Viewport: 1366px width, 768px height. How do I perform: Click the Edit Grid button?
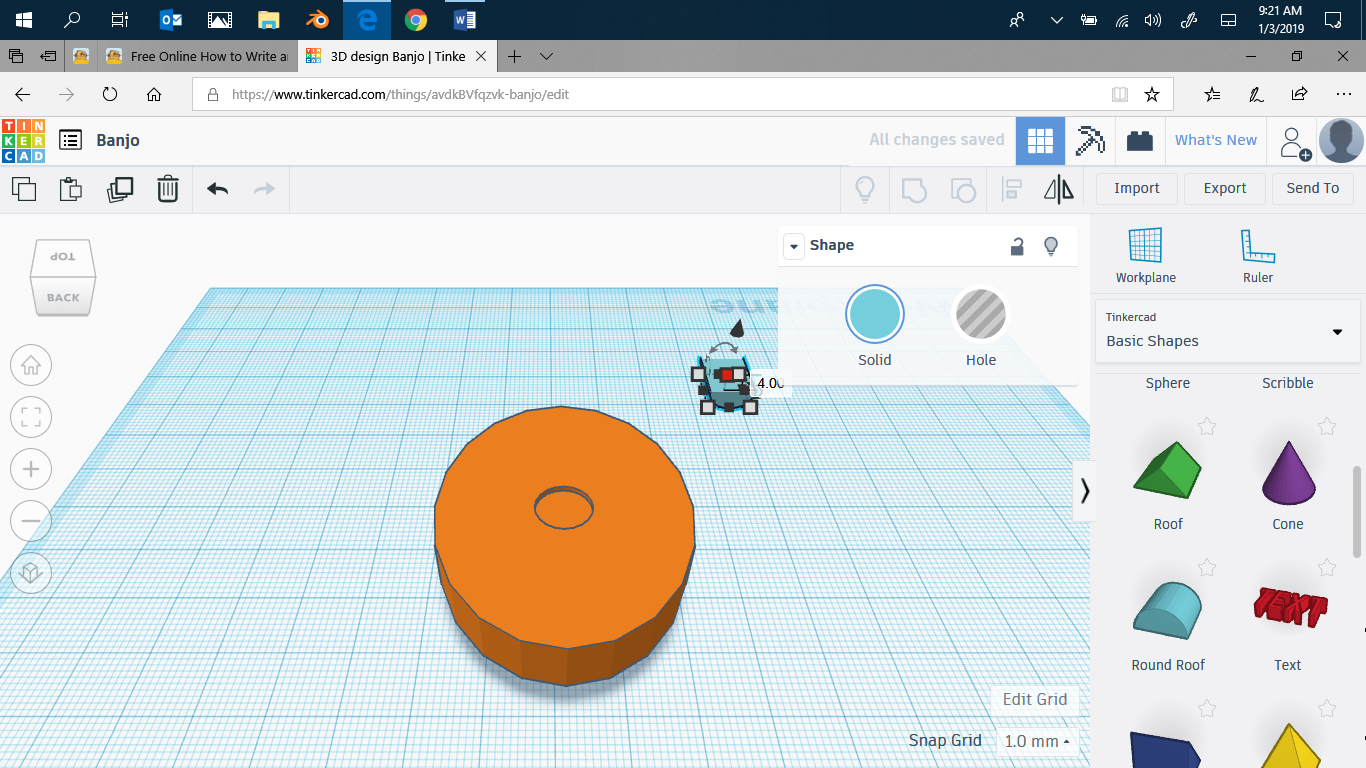coord(1035,699)
